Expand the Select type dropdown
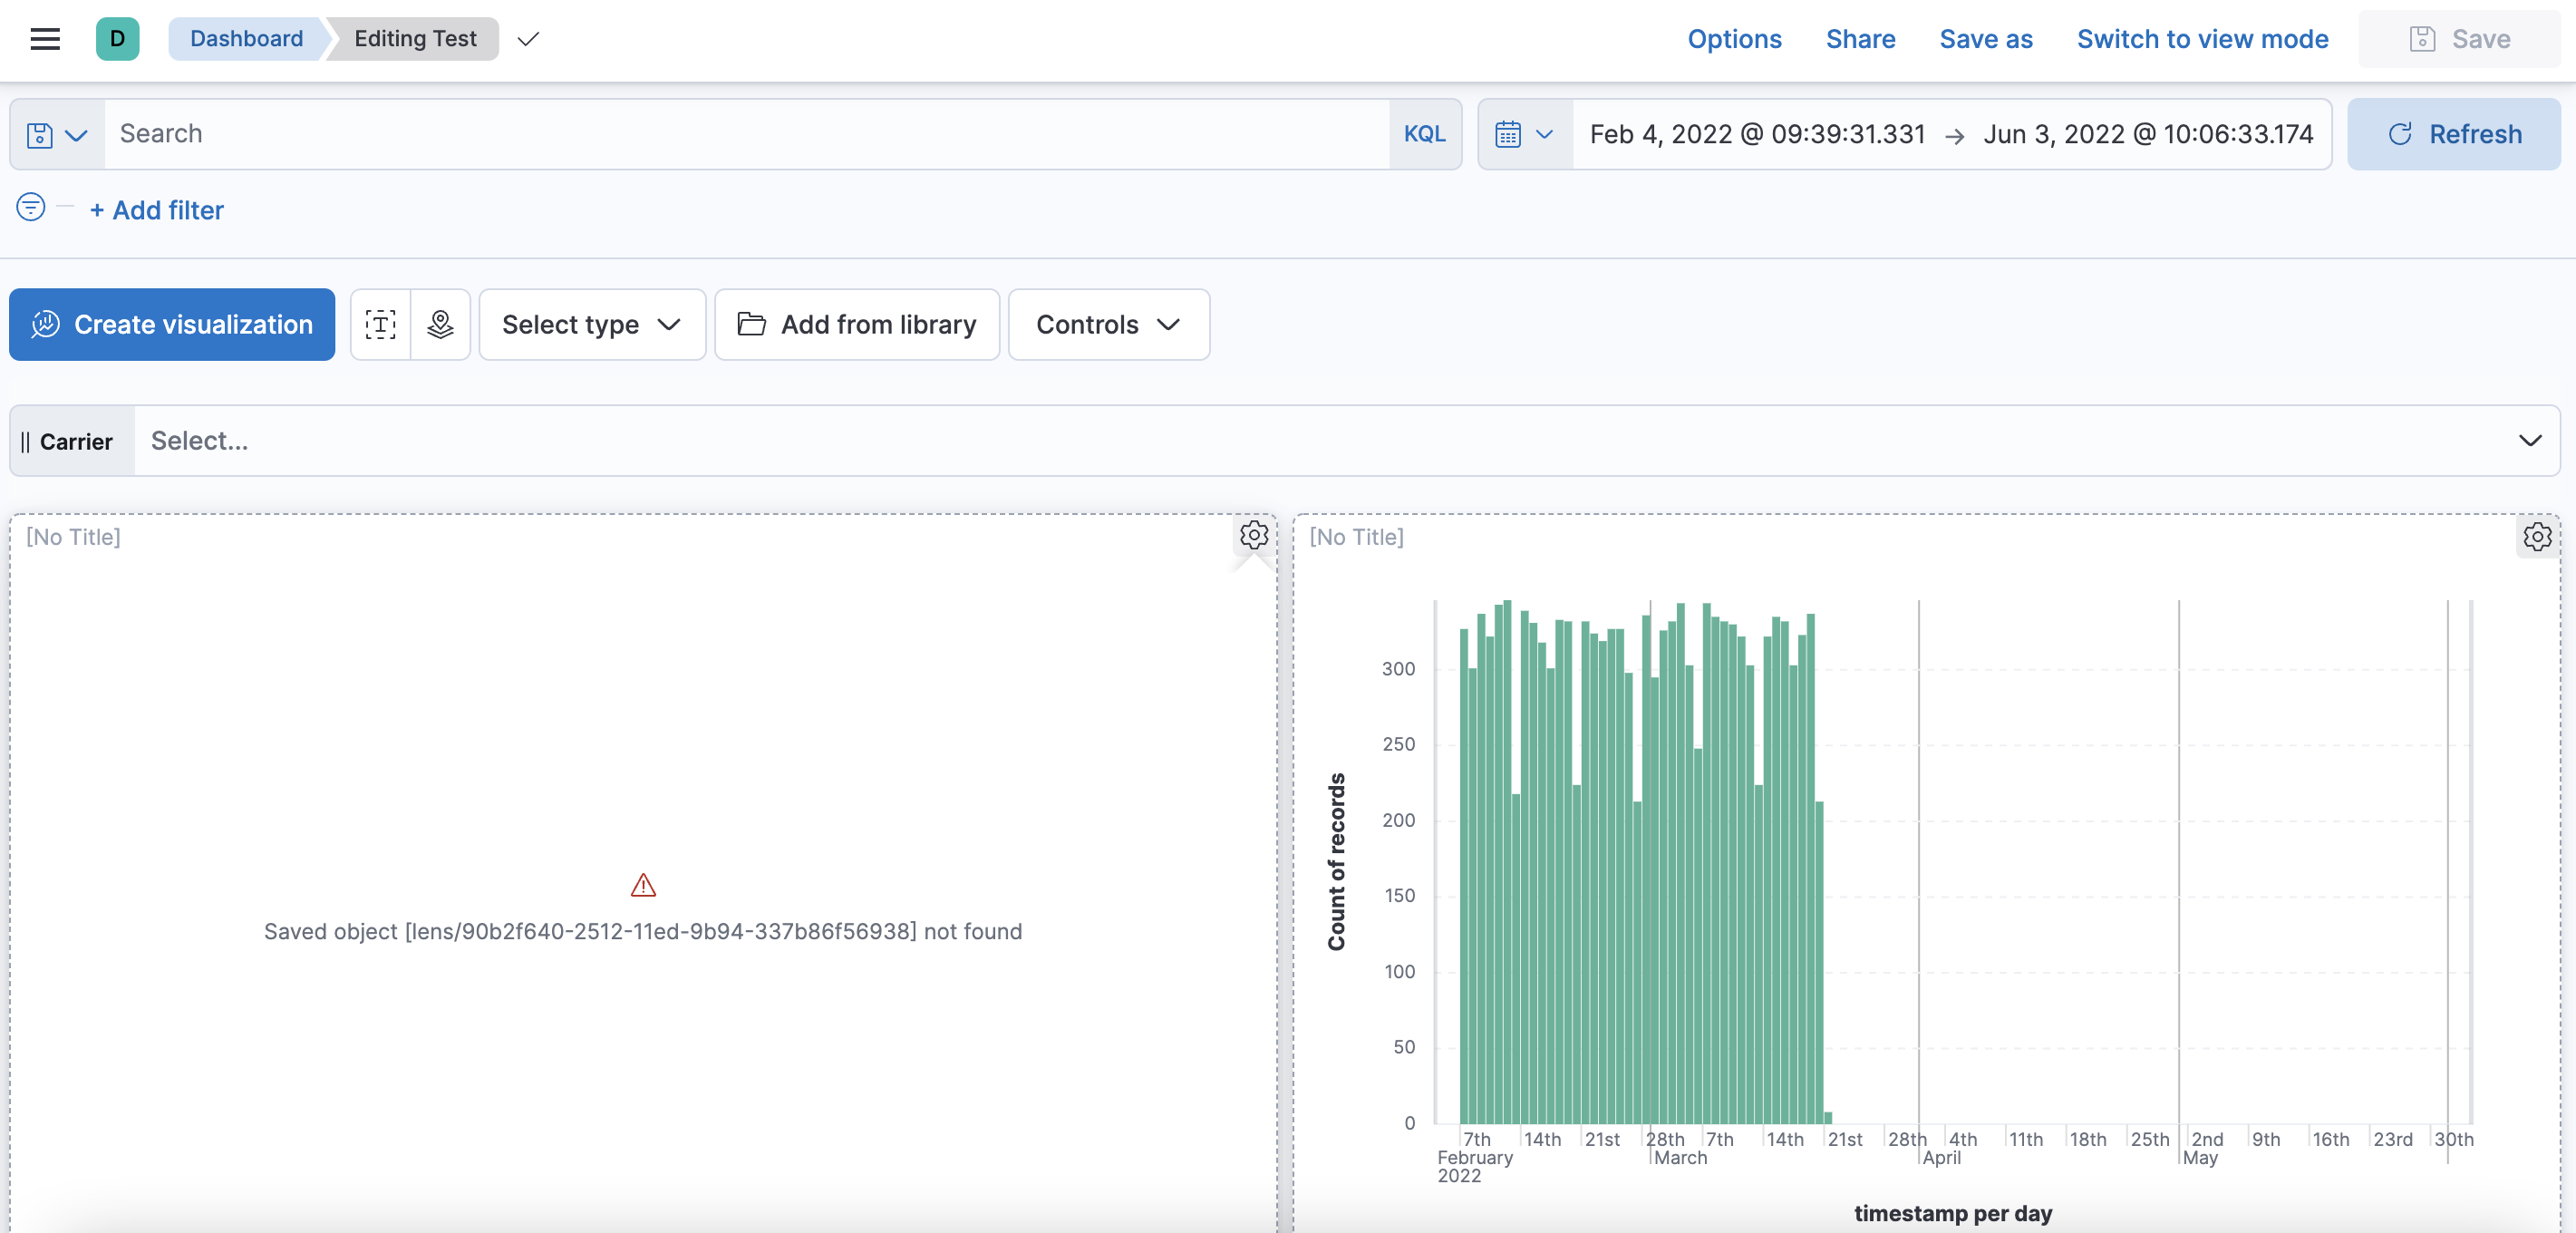The width and height of the screenshot is (2576, 1233). click(592, 324)
